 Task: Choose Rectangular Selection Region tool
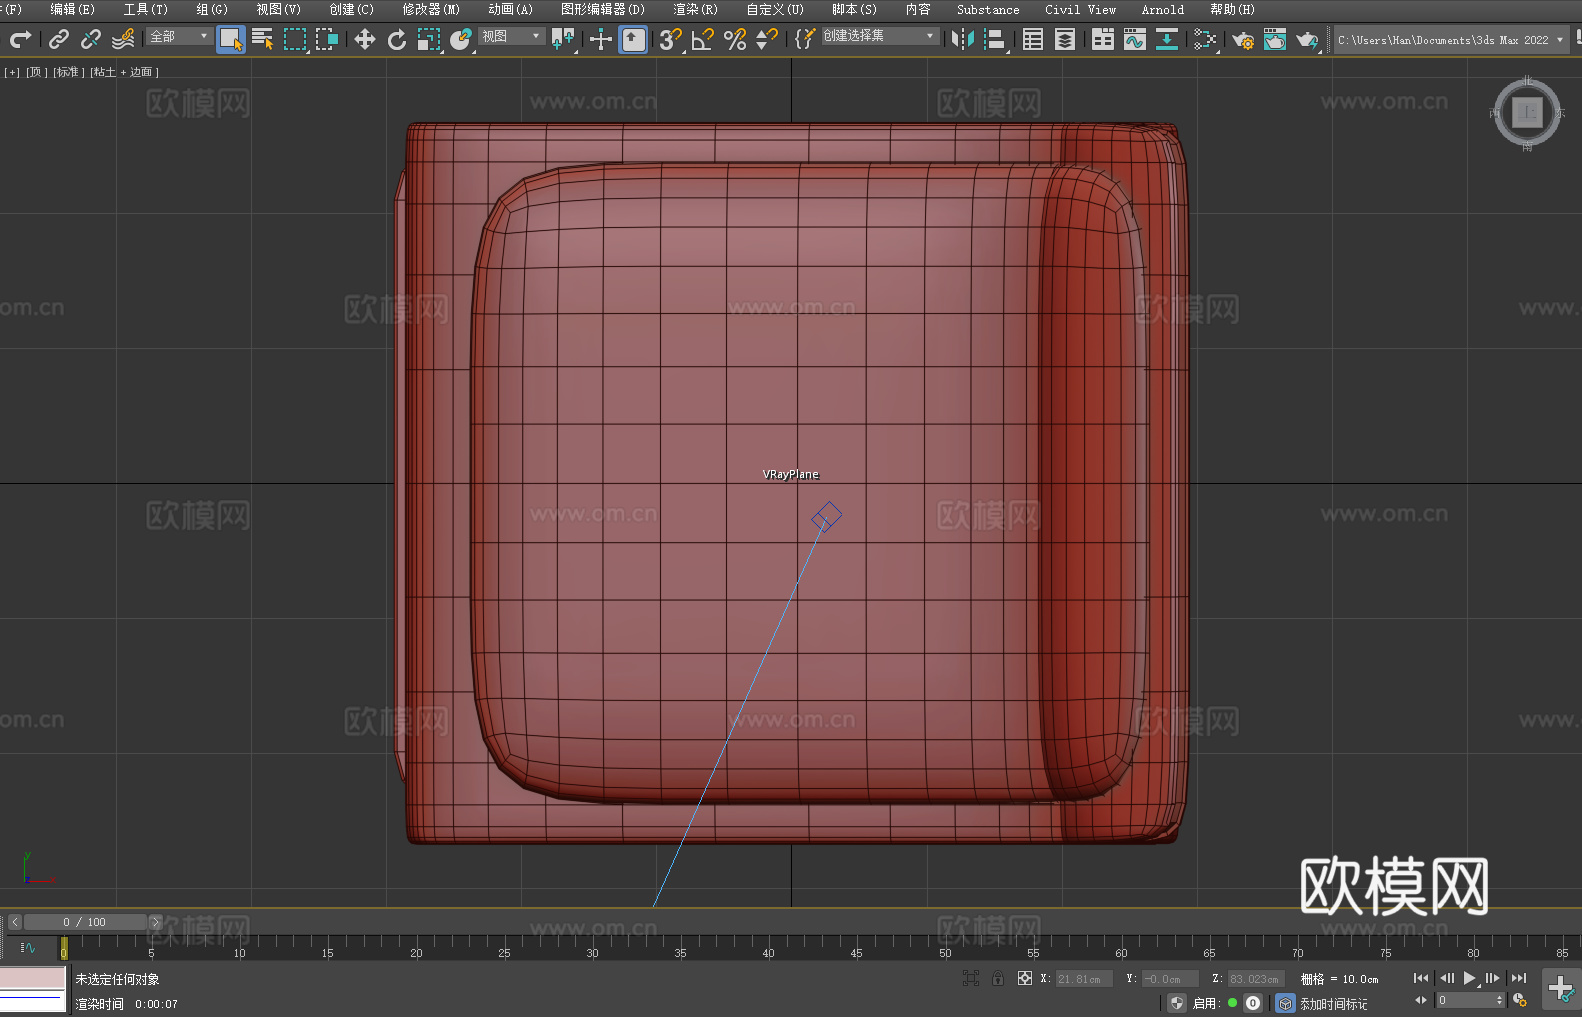click(295, 39)
